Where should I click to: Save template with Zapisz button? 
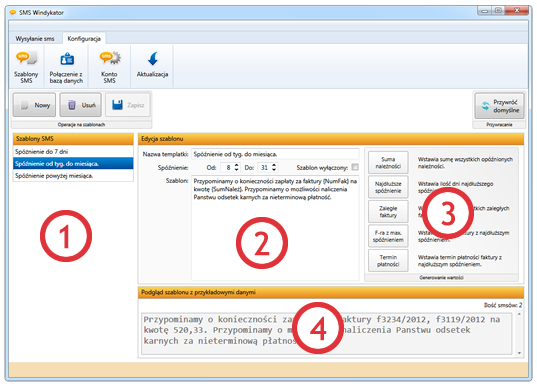pos(127,105)
